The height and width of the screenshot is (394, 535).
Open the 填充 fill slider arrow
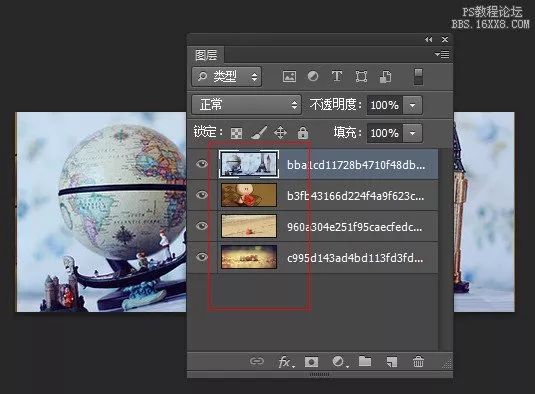[x=412, y=133]
